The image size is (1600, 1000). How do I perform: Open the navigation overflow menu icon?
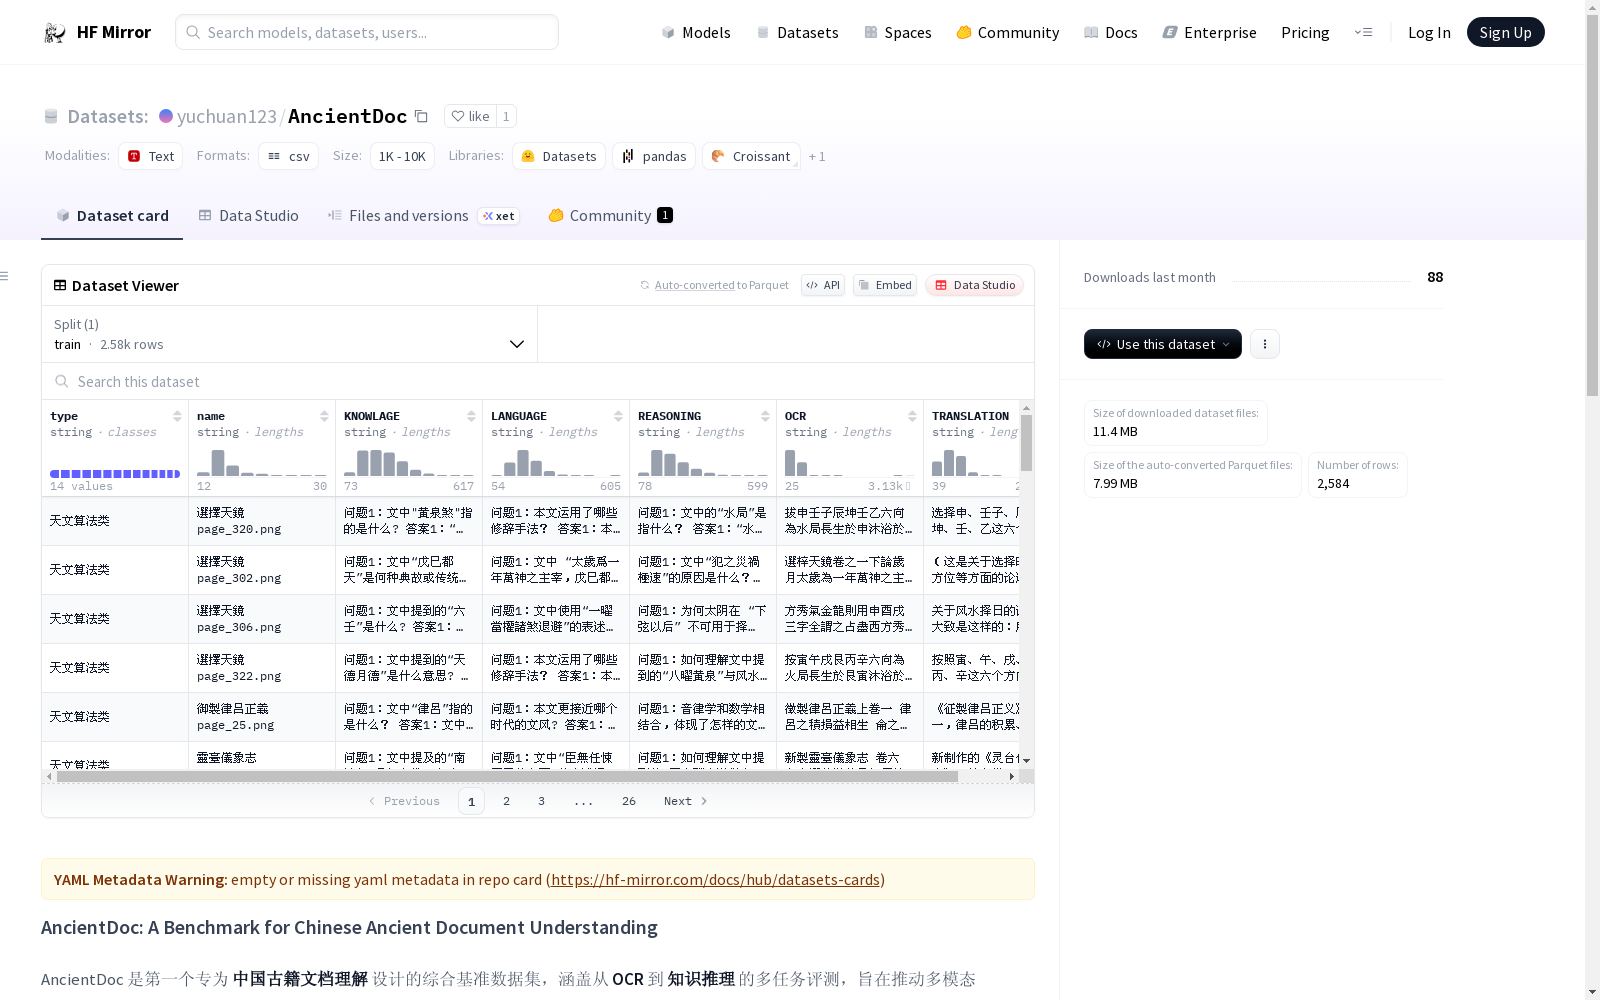[x=1363, y=32]
